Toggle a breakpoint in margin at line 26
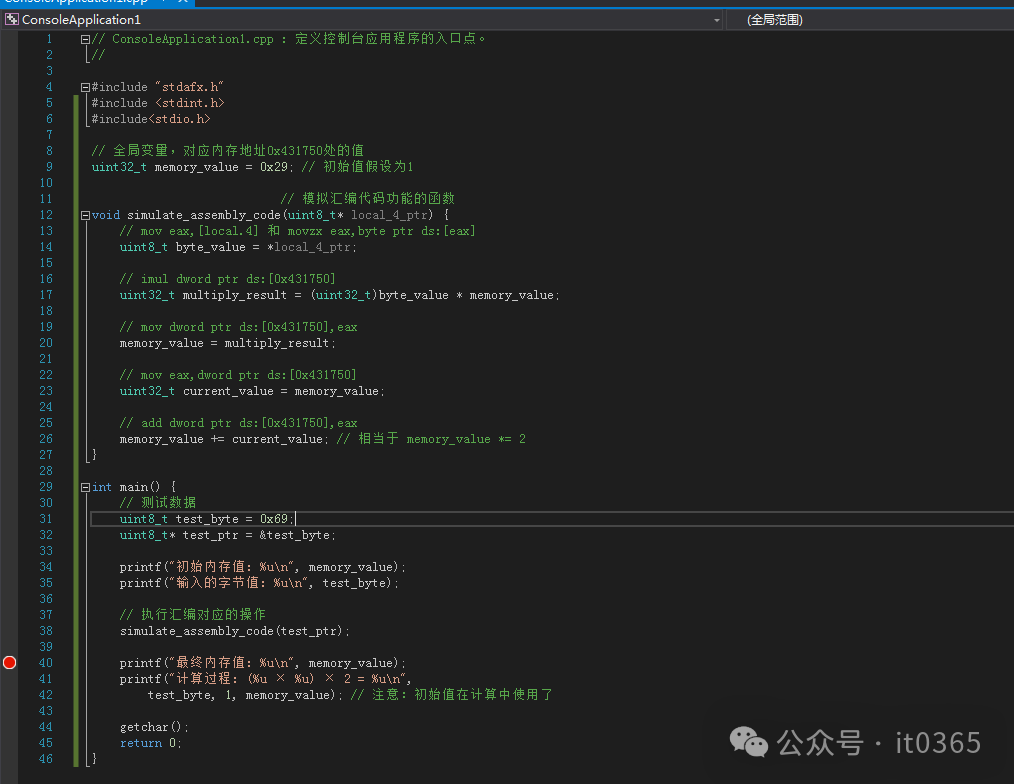The image size is (1014, 784). click(10, 439)
